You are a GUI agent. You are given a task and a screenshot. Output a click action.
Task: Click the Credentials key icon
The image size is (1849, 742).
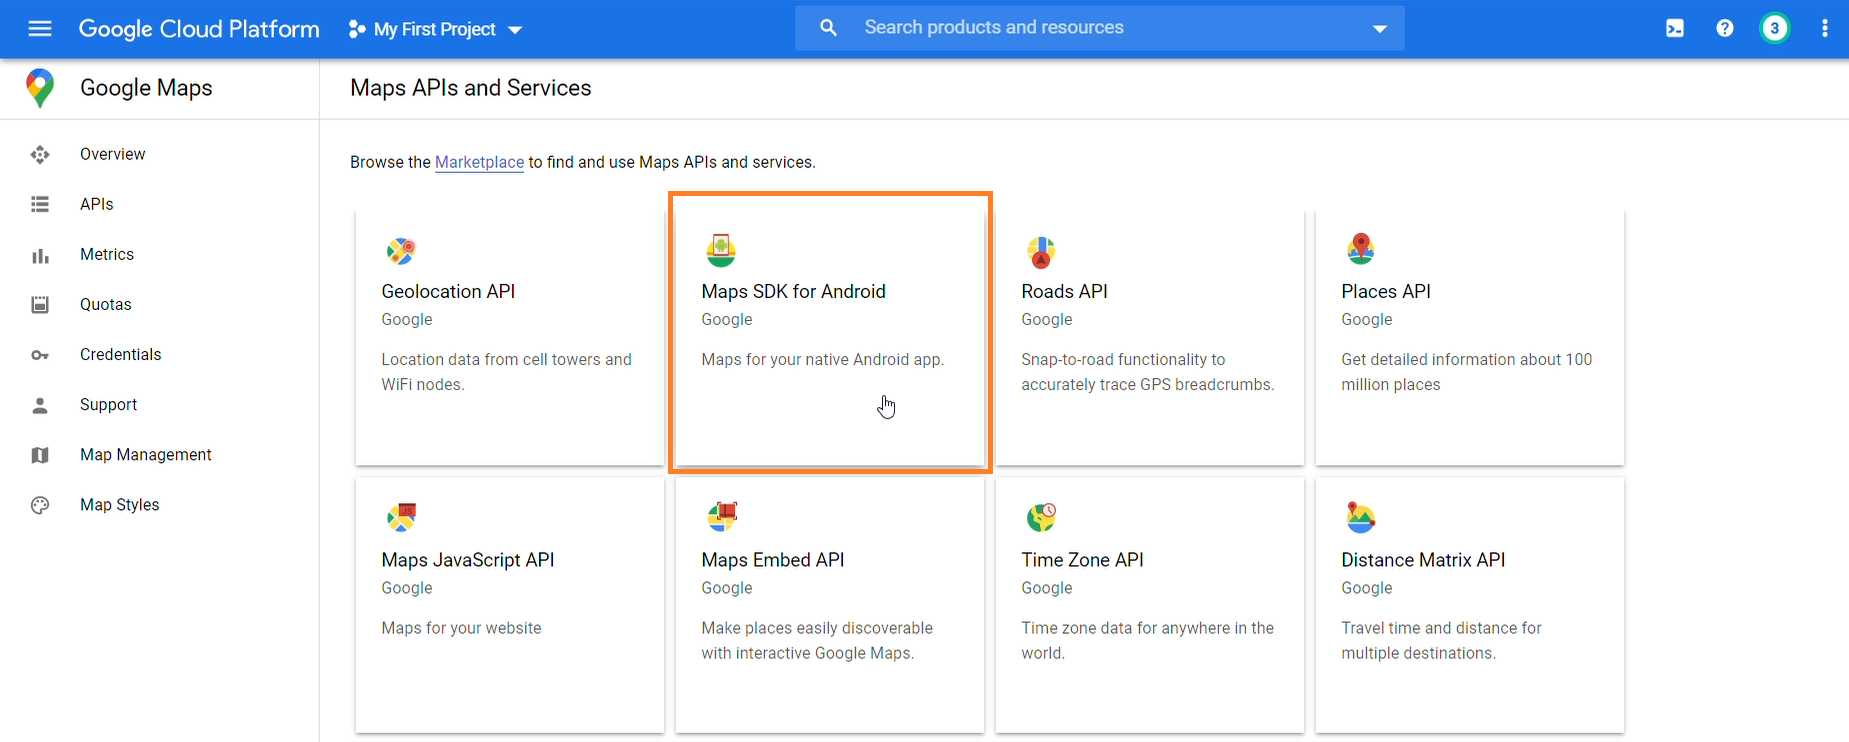tap(40, 355)
